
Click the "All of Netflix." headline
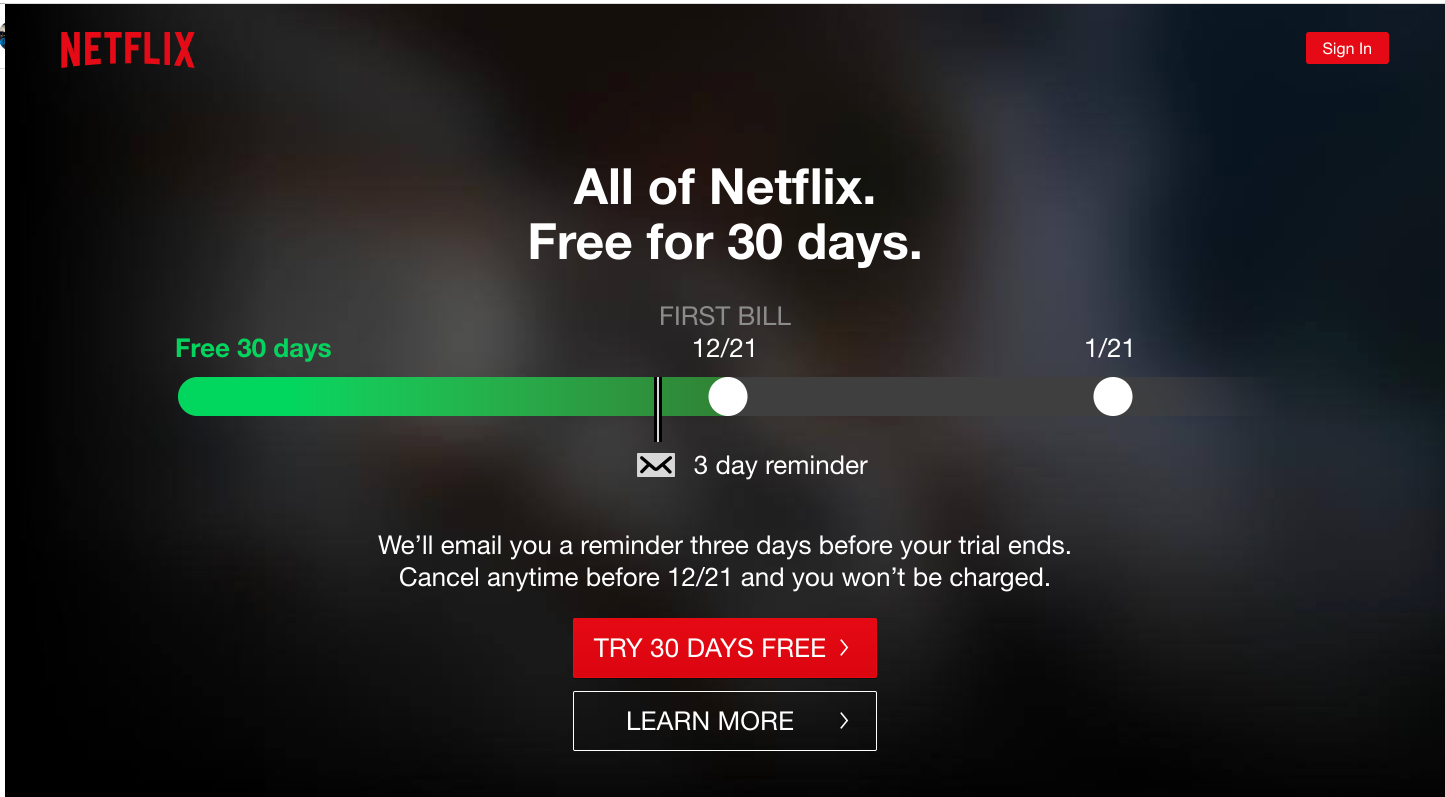pyautogui.click(x=725, y=187)
